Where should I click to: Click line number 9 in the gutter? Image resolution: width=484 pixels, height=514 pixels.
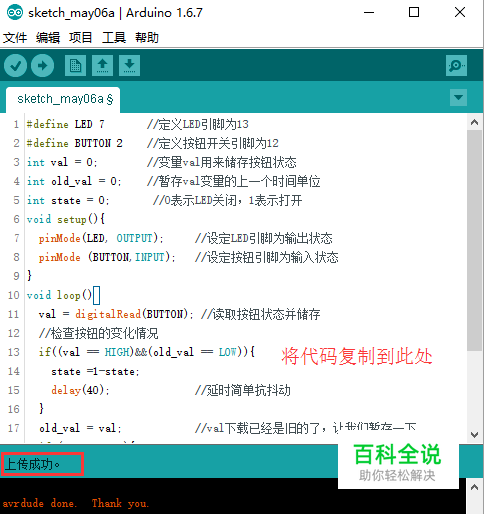pos(16,276)
